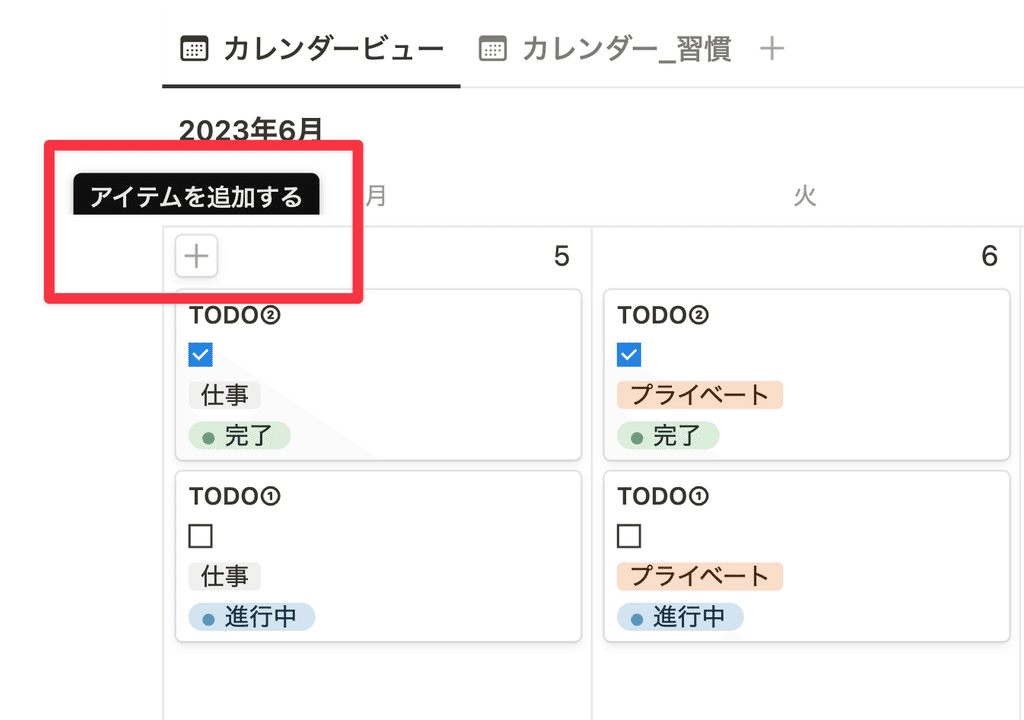Click the calendar icon beside カレンダー_習慣
The image size is (1024, 720).
(492, 49)
